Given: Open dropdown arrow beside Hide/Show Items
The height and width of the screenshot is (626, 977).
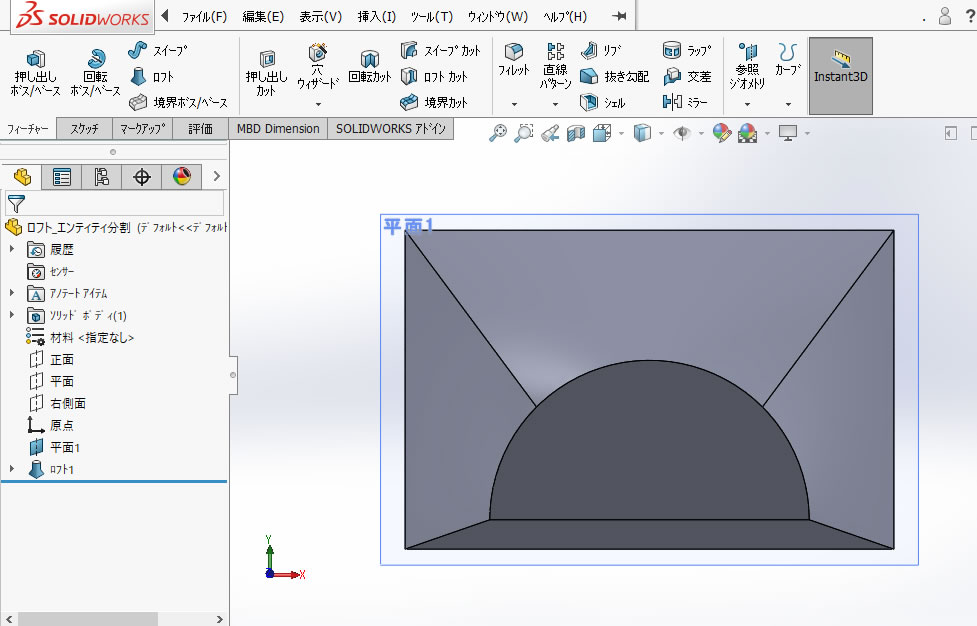Looking at the screenshot, I should click(701, 133).
